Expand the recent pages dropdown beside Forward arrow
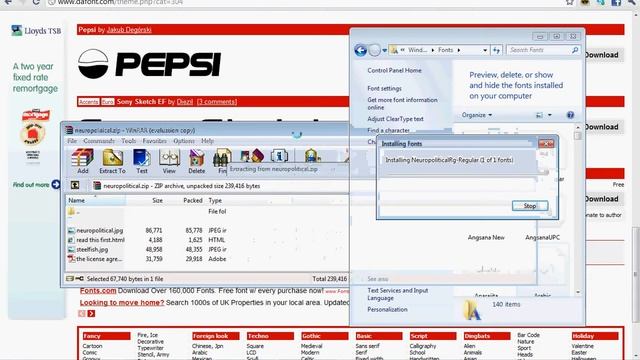 384,51
